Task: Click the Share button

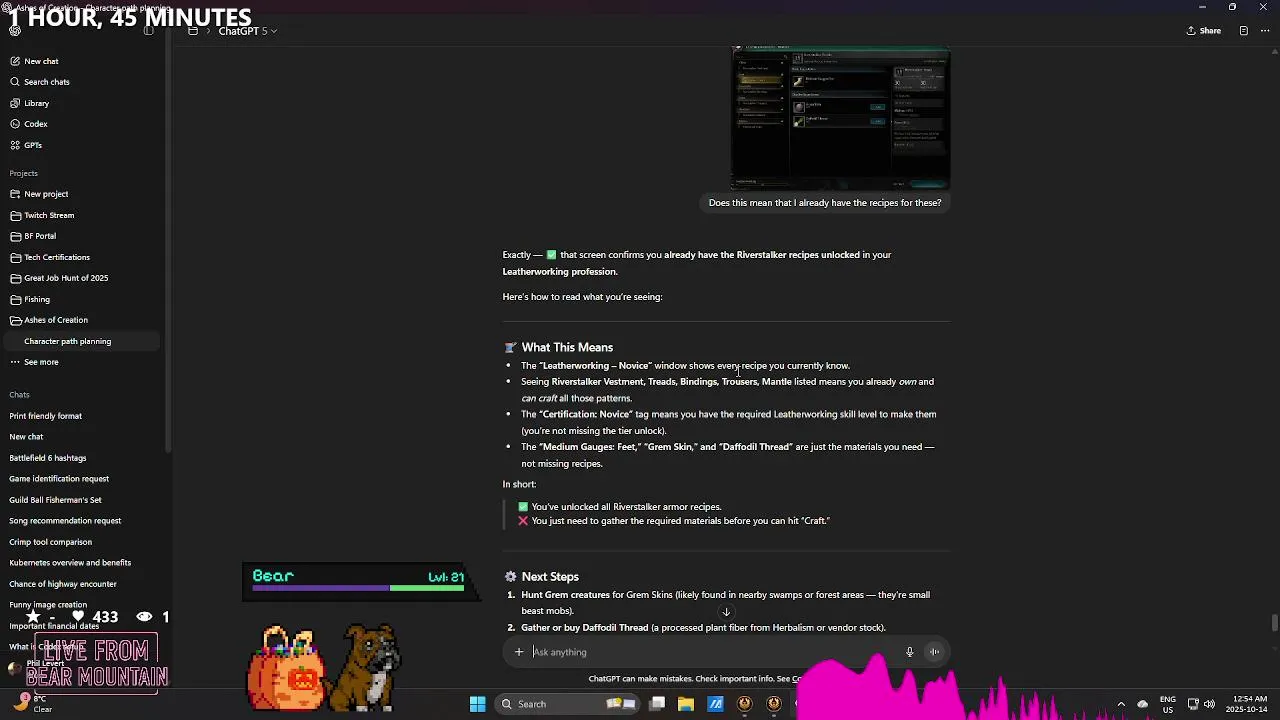Action: (1204, 31)
